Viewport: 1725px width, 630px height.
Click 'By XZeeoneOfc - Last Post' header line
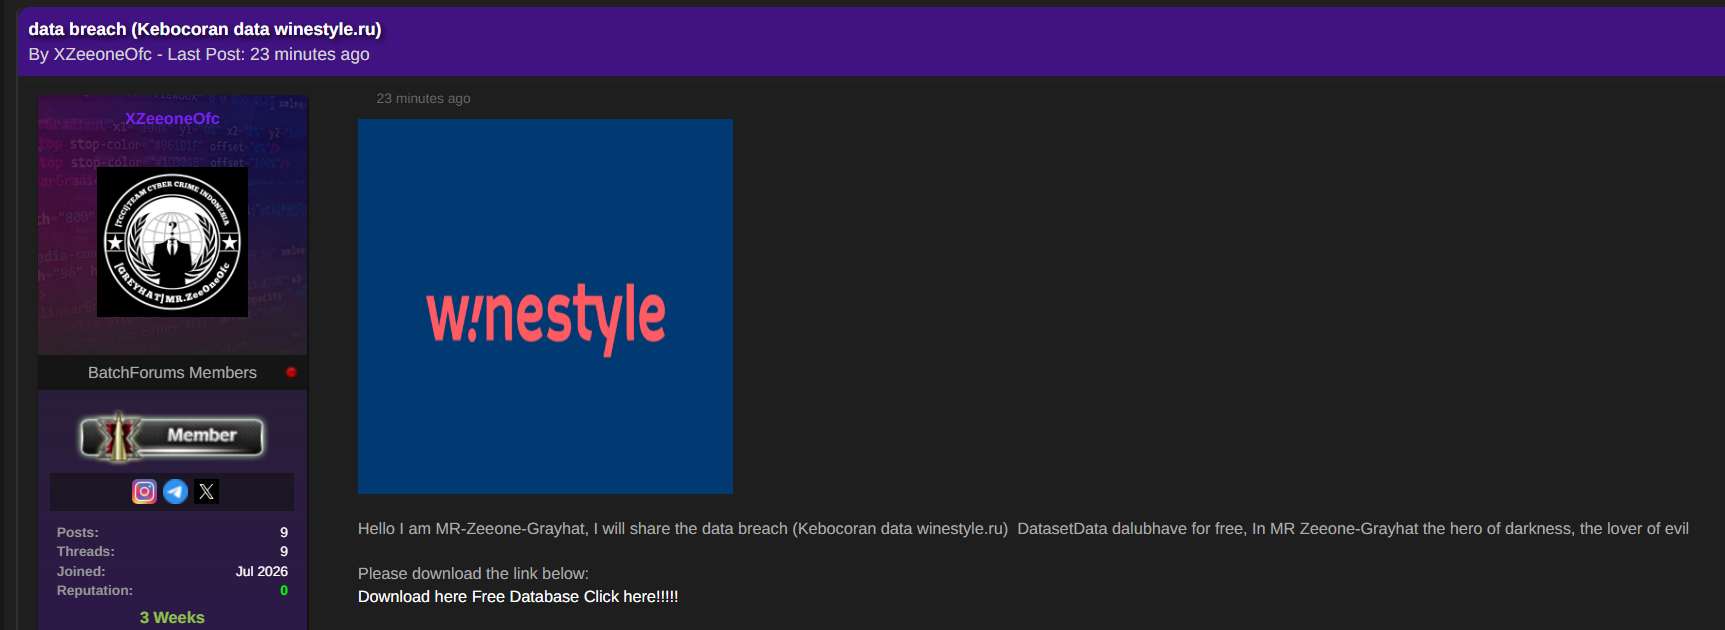(199, 54)
